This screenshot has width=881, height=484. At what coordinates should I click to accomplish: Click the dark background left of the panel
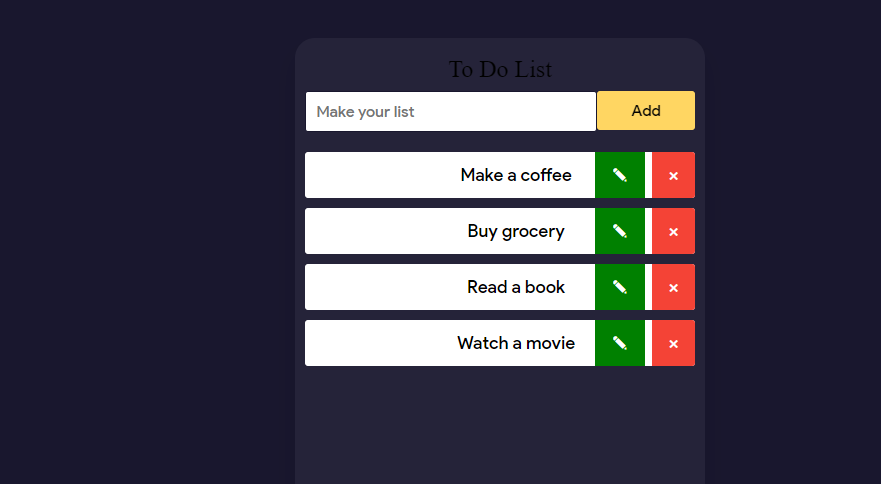150,250
